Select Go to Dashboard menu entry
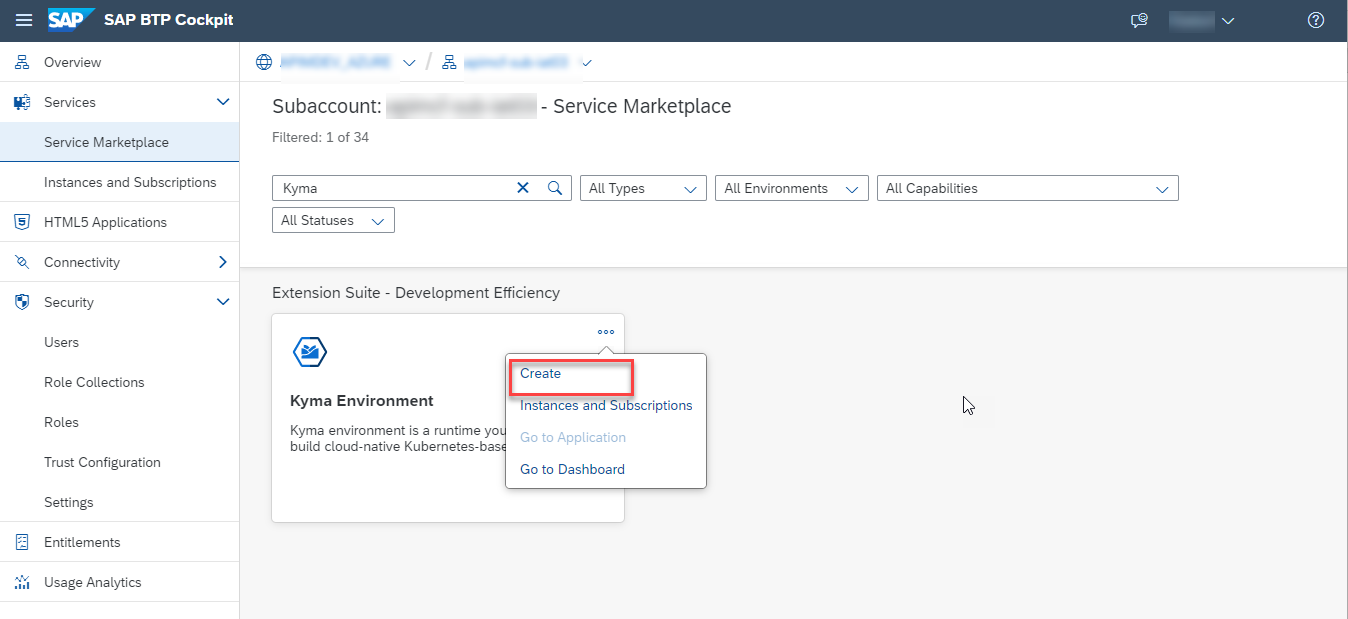Image resolution: width=1348 pixels, height=619 pixels. 572,469
